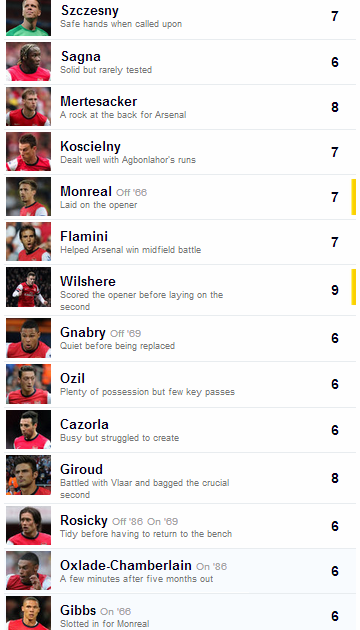Open Giroud's headshot thumbnail

tap(28, 475)
